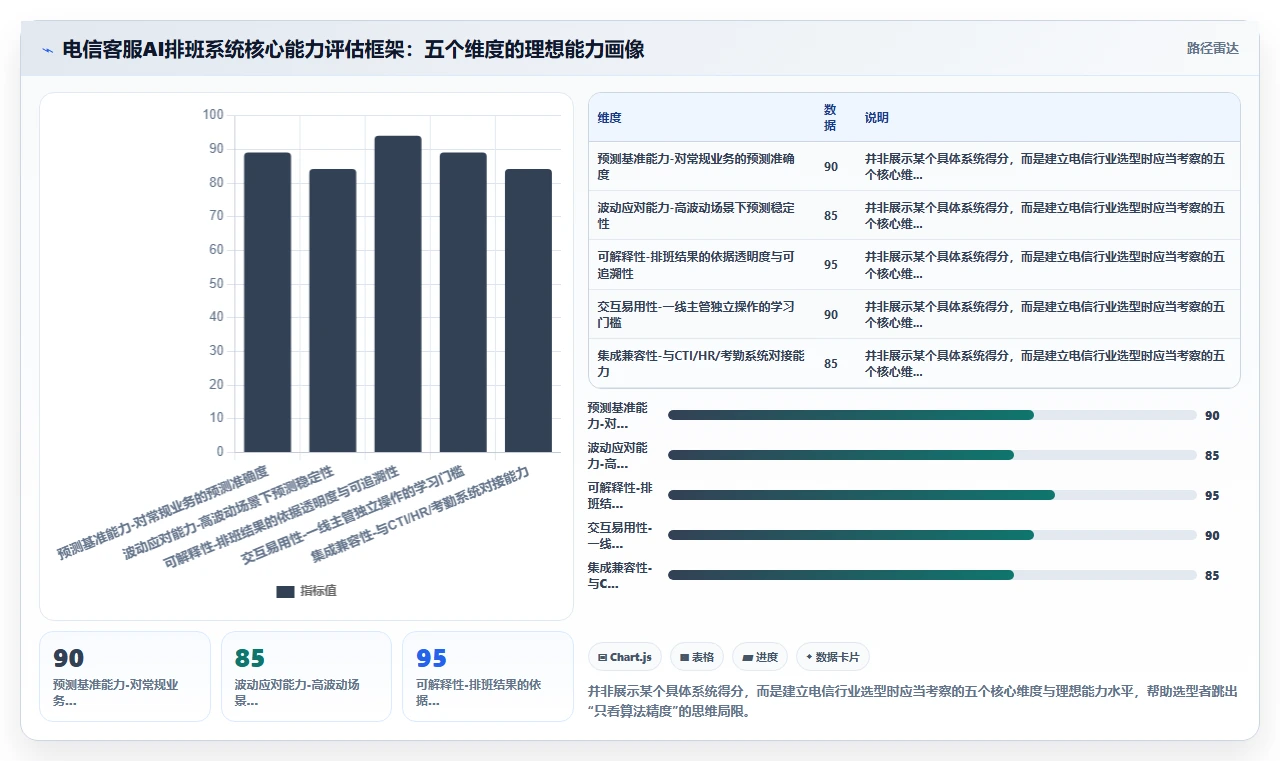The width and height of the screenshot is (1280, 761).
Task: Click value 95 in the 可解释性 table row
Action: click(x=831, y=265)
